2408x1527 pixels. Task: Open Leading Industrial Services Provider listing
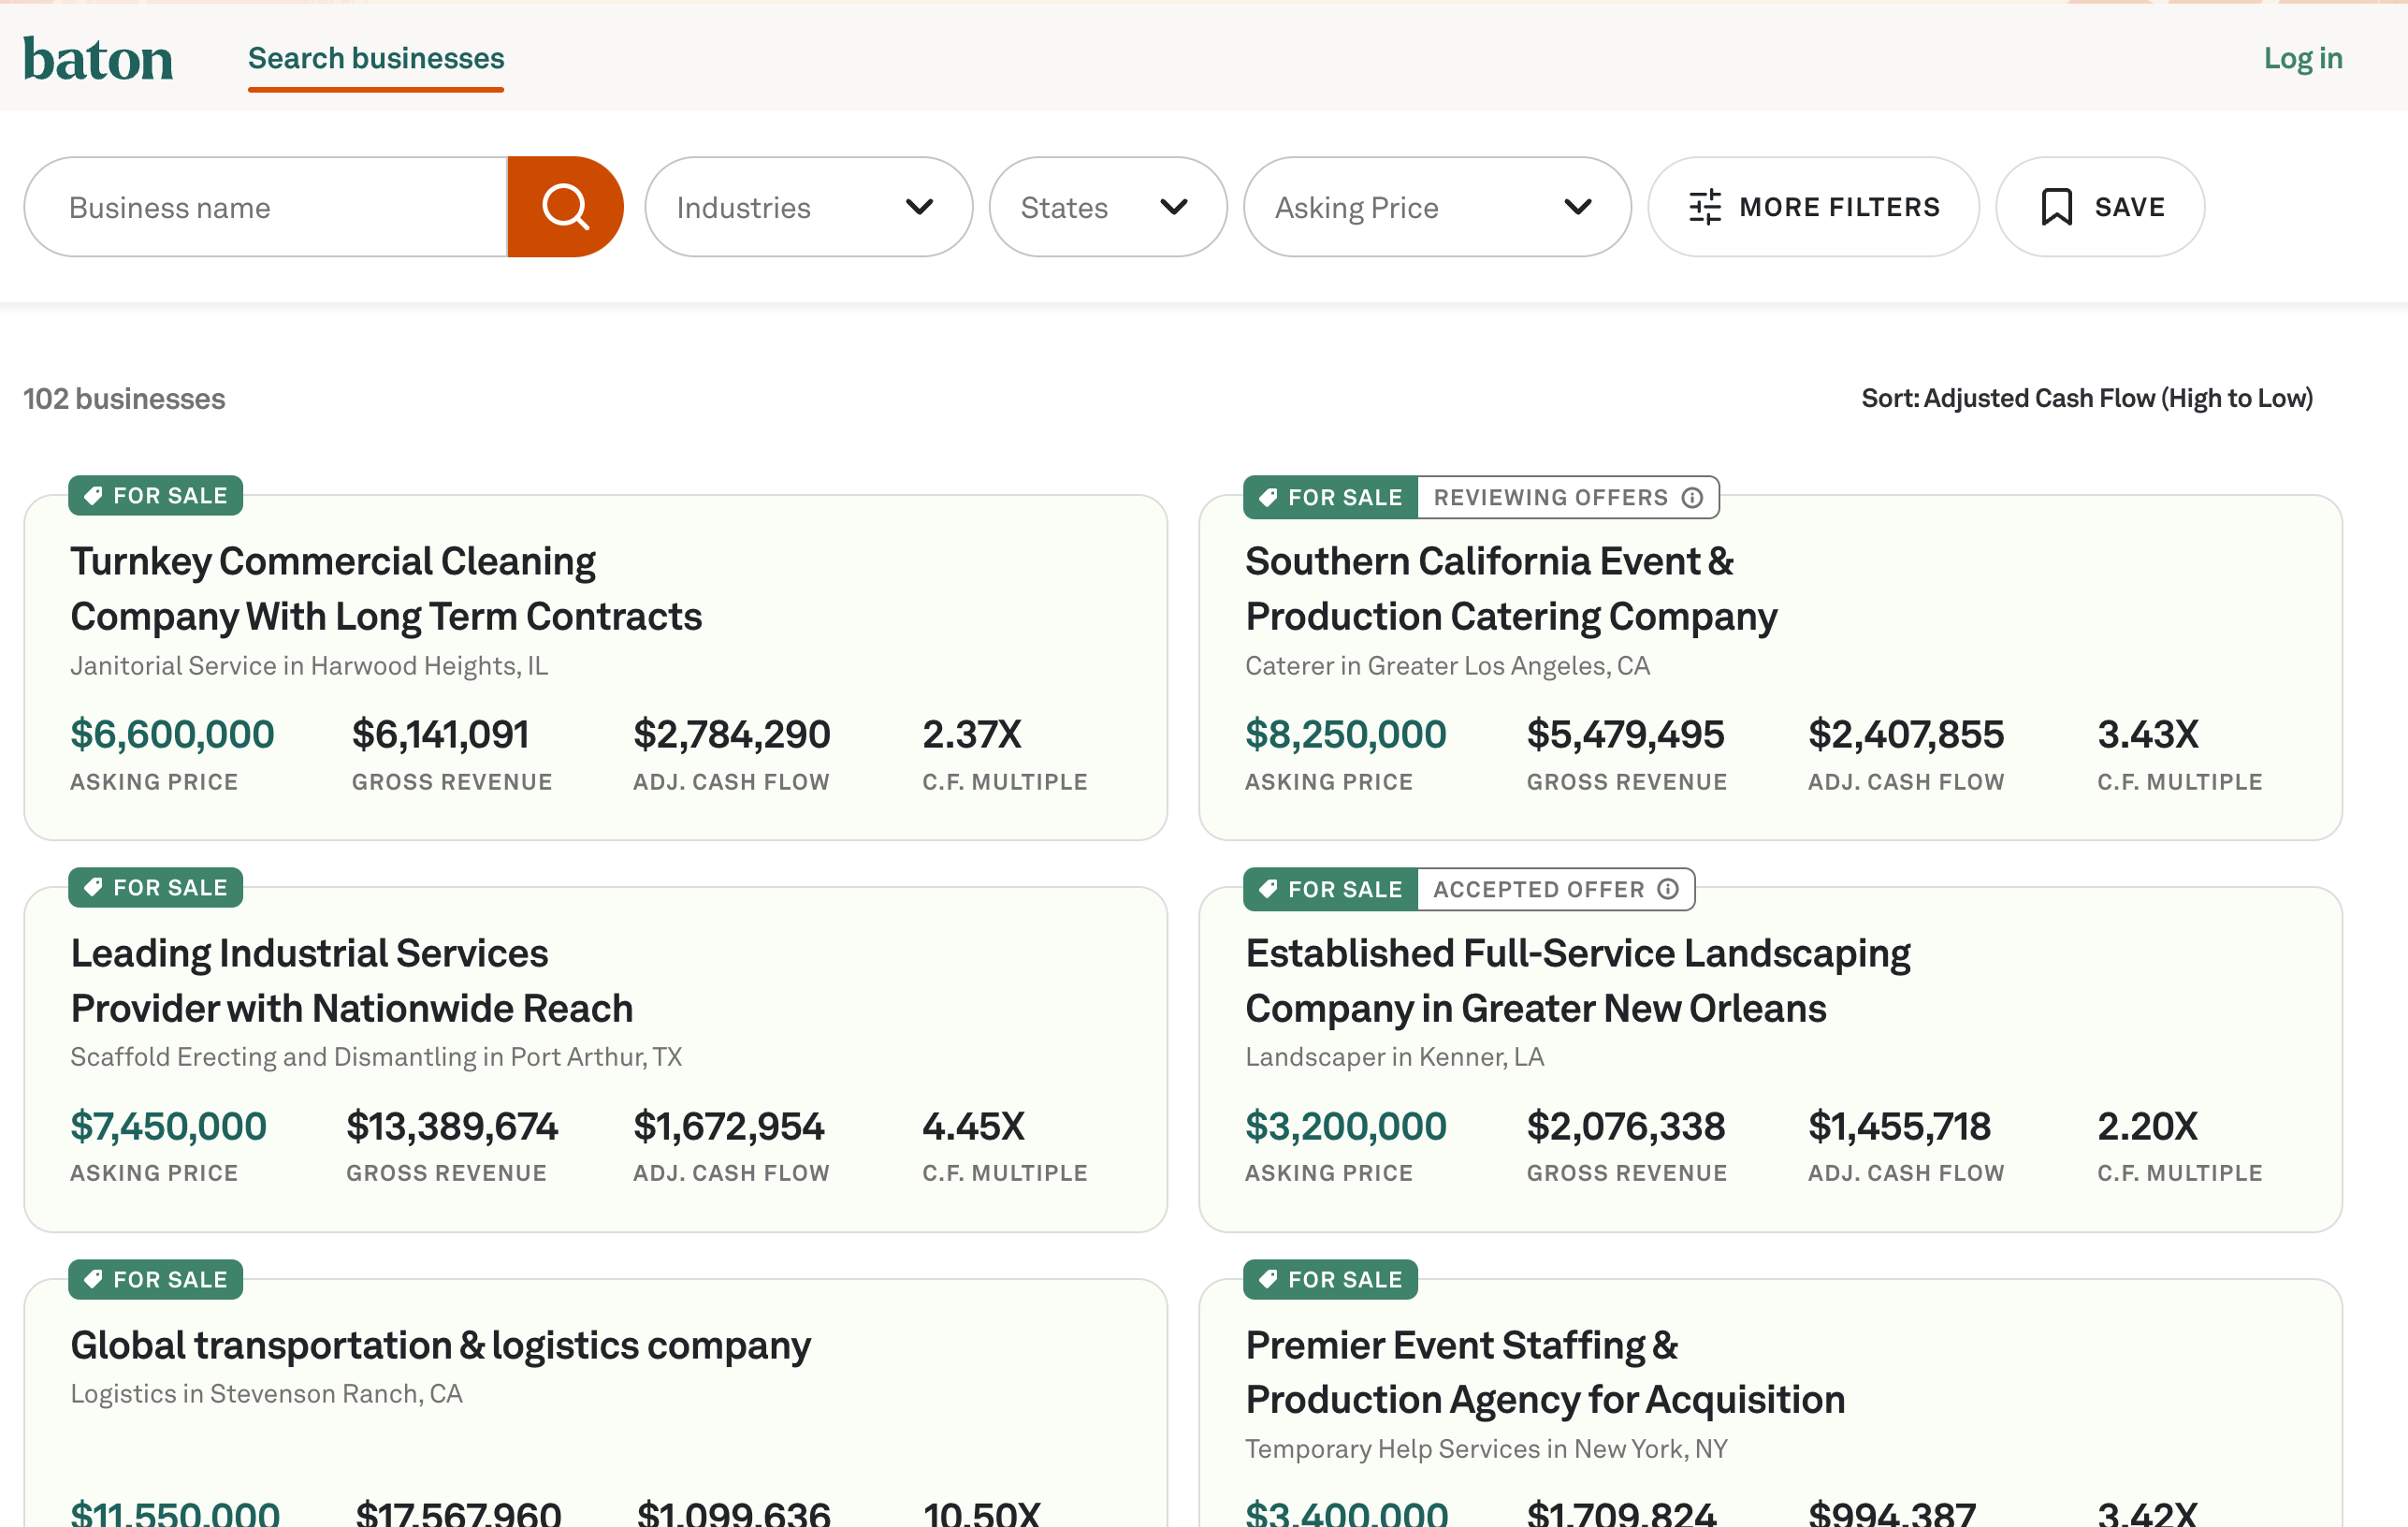pos(352,981)
